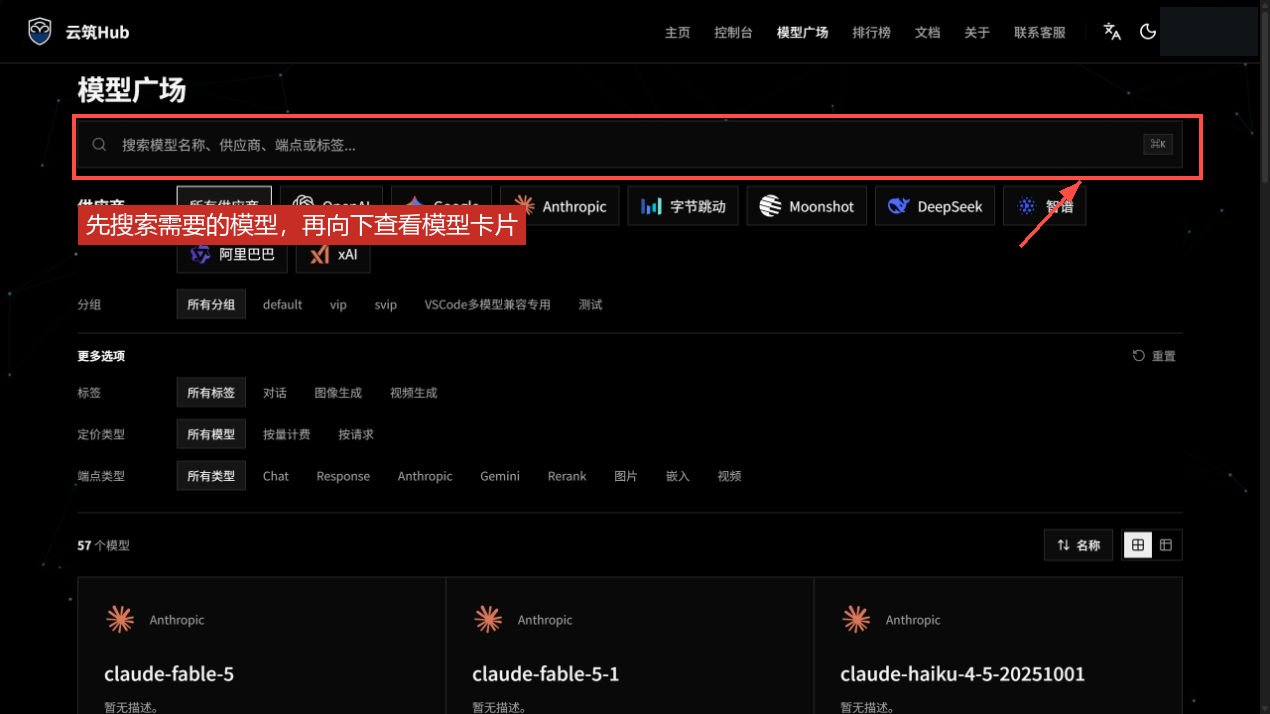Screen dimensions: 1270x714
Task: Click Anthropic icon on claude-fable-5 card
Action: pos(120,620)
